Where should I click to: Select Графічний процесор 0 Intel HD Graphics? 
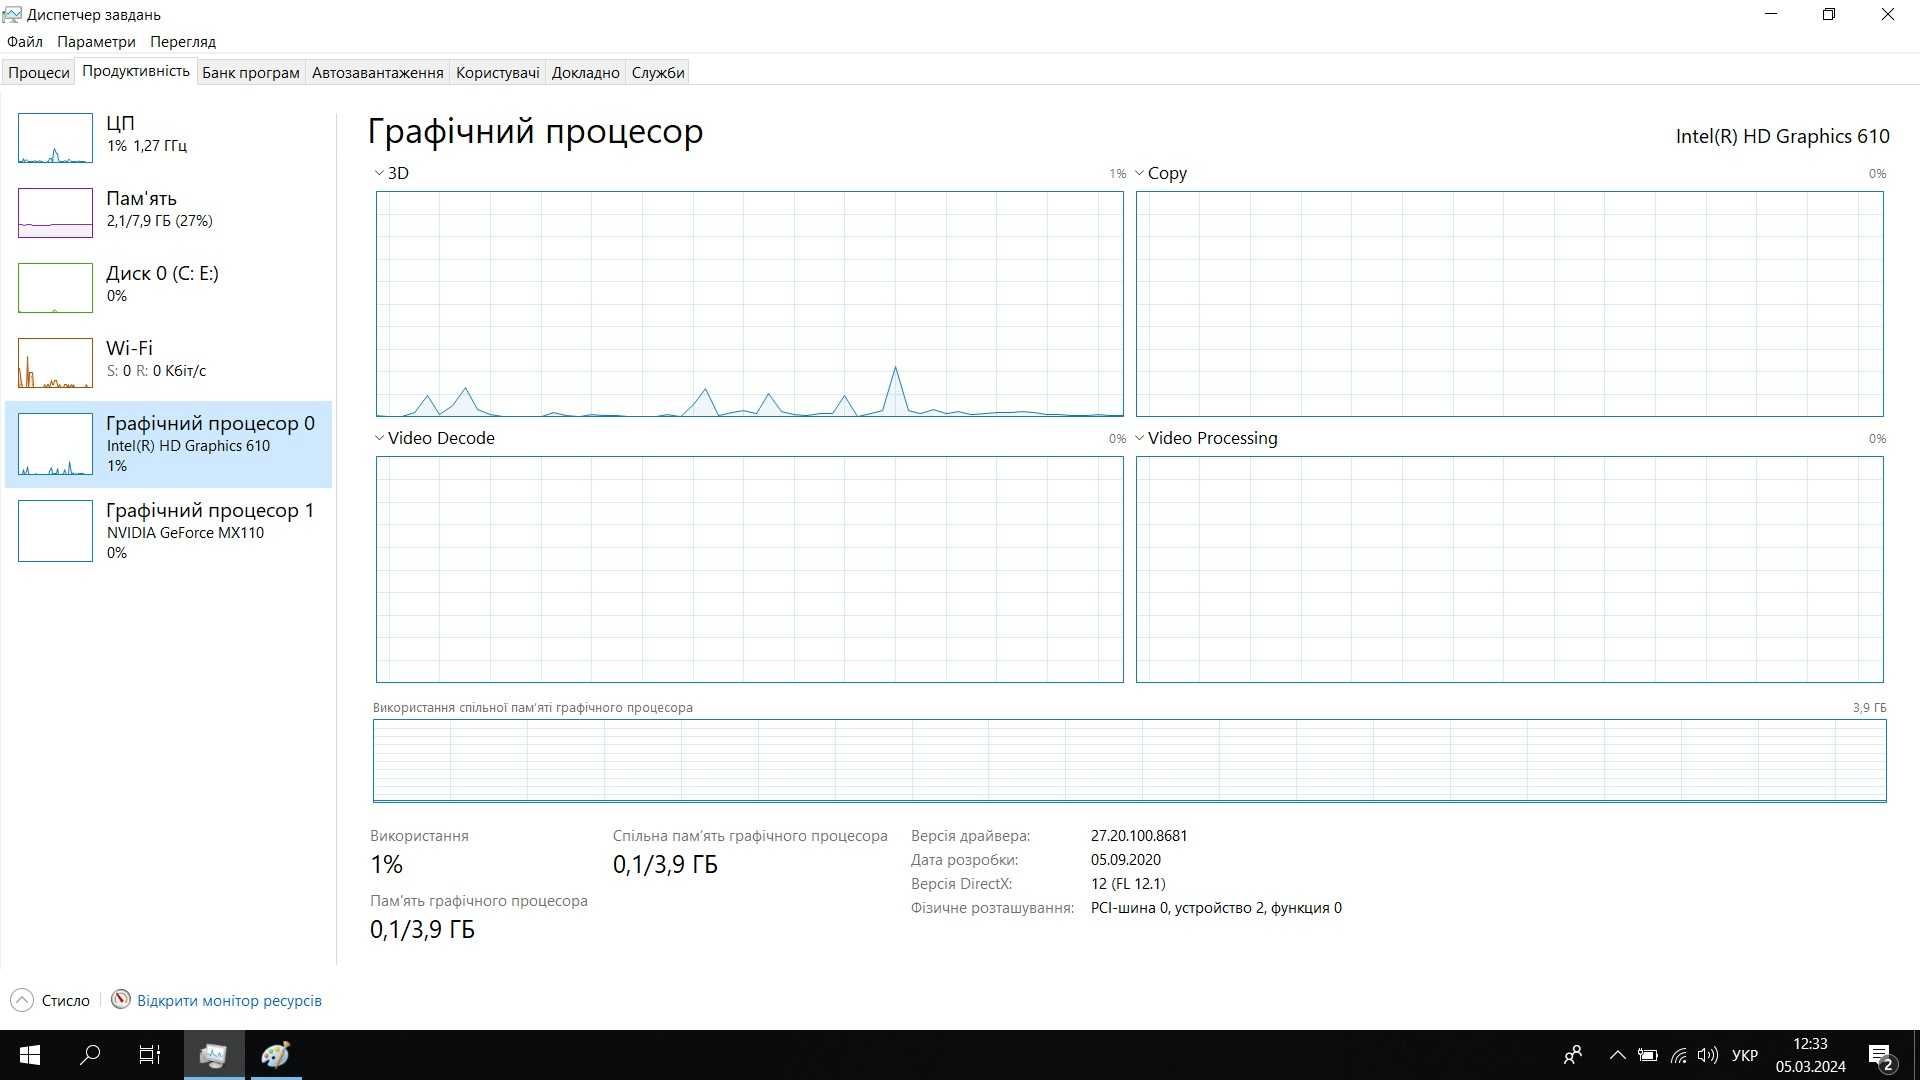[169, 444]
